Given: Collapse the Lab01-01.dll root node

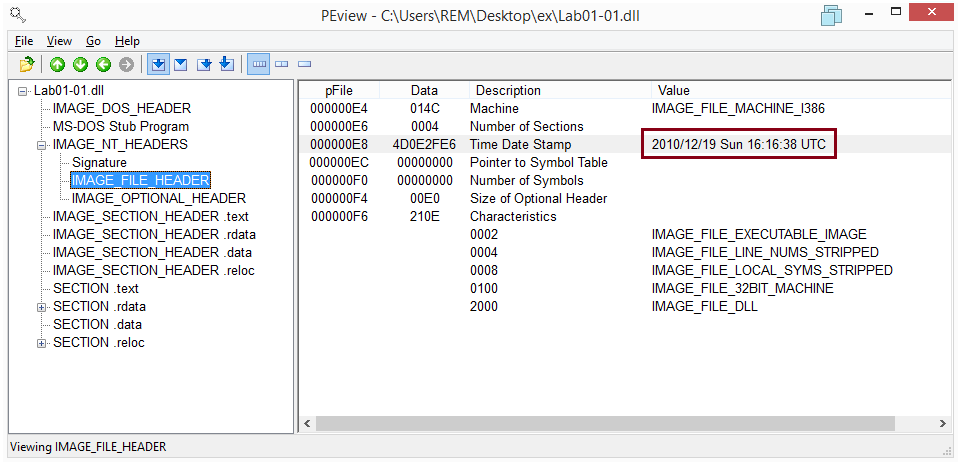Looking at the screenshot, I should (24, 91).
